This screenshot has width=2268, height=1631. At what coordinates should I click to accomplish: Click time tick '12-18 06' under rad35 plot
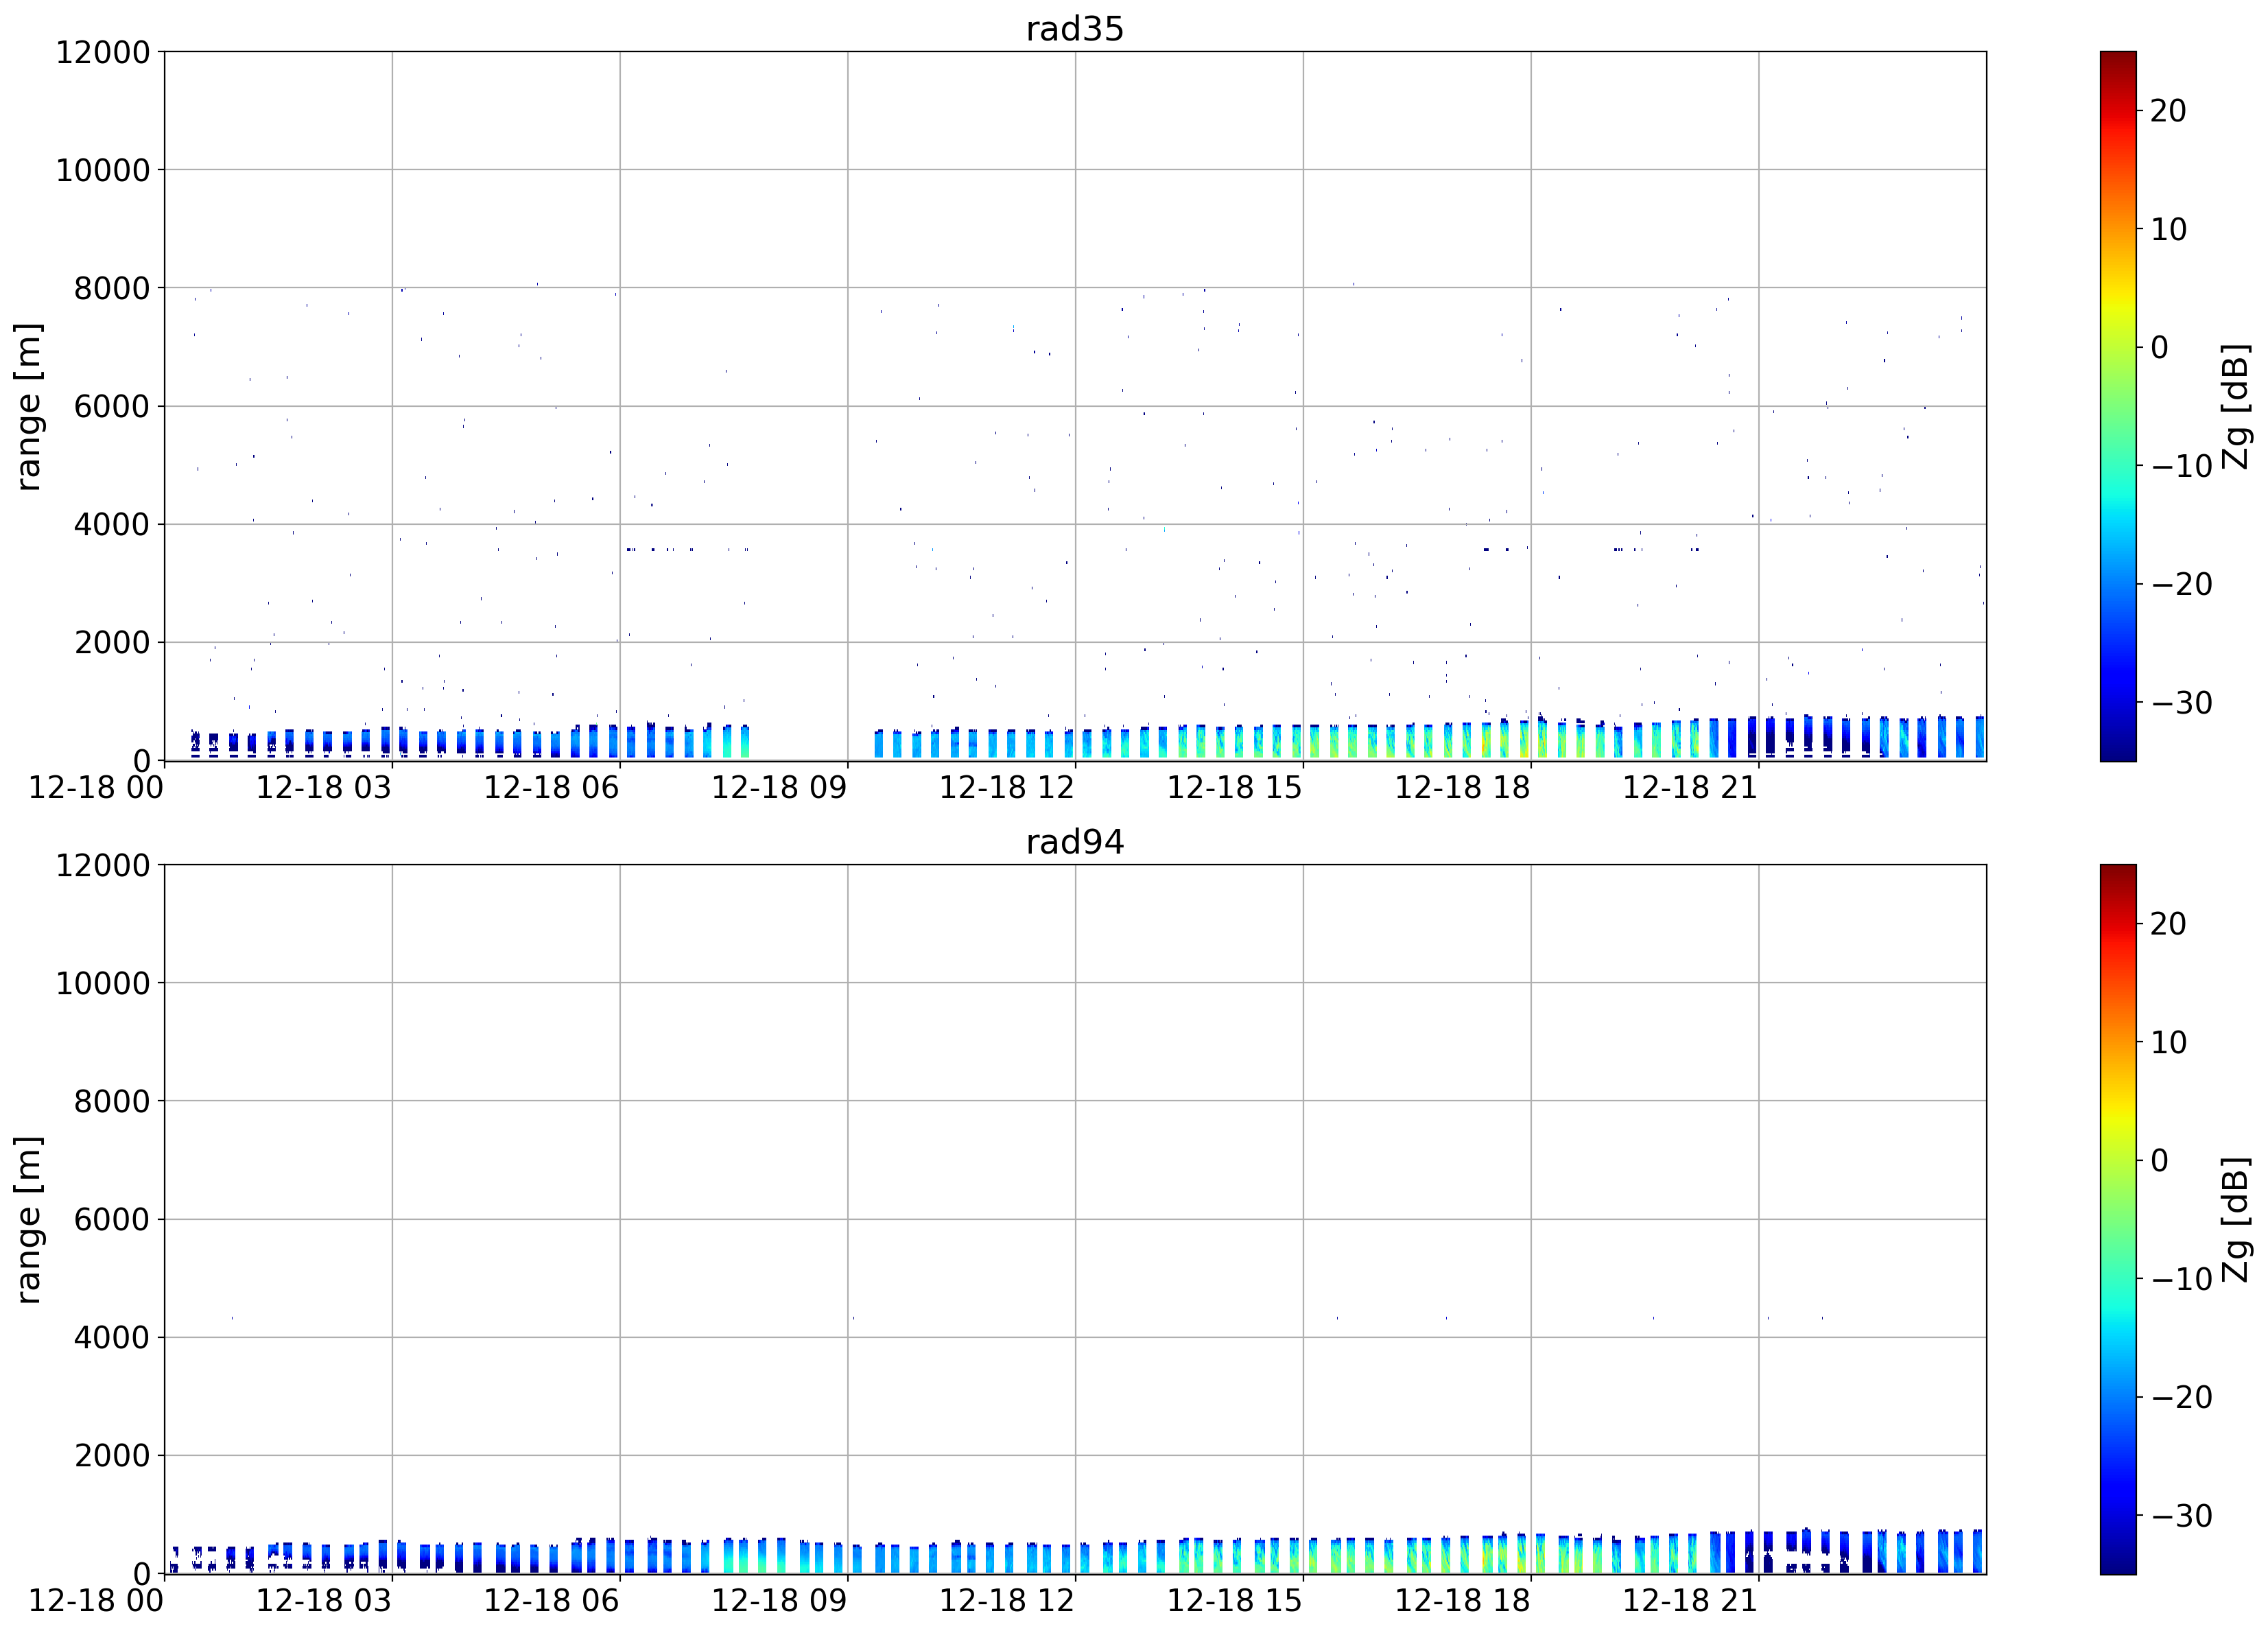click(552, 788)
